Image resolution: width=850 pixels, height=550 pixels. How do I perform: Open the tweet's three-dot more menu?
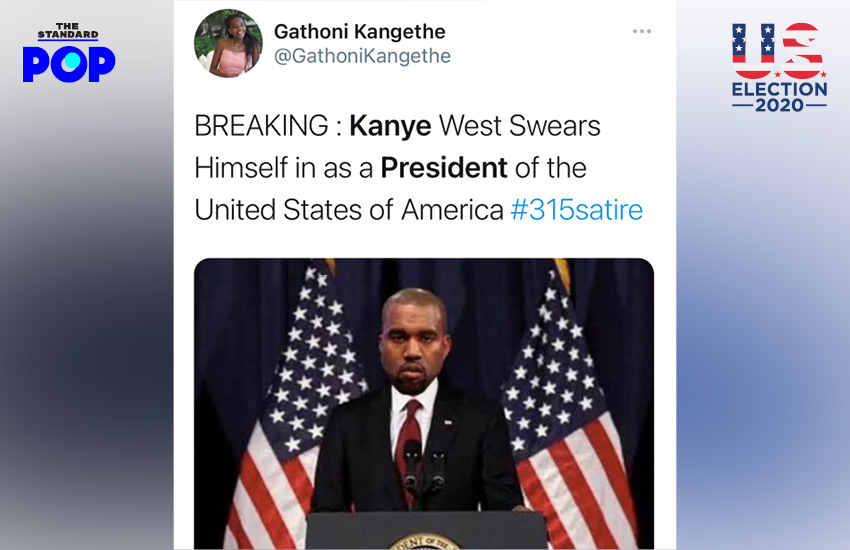click(x=642, y=32)
